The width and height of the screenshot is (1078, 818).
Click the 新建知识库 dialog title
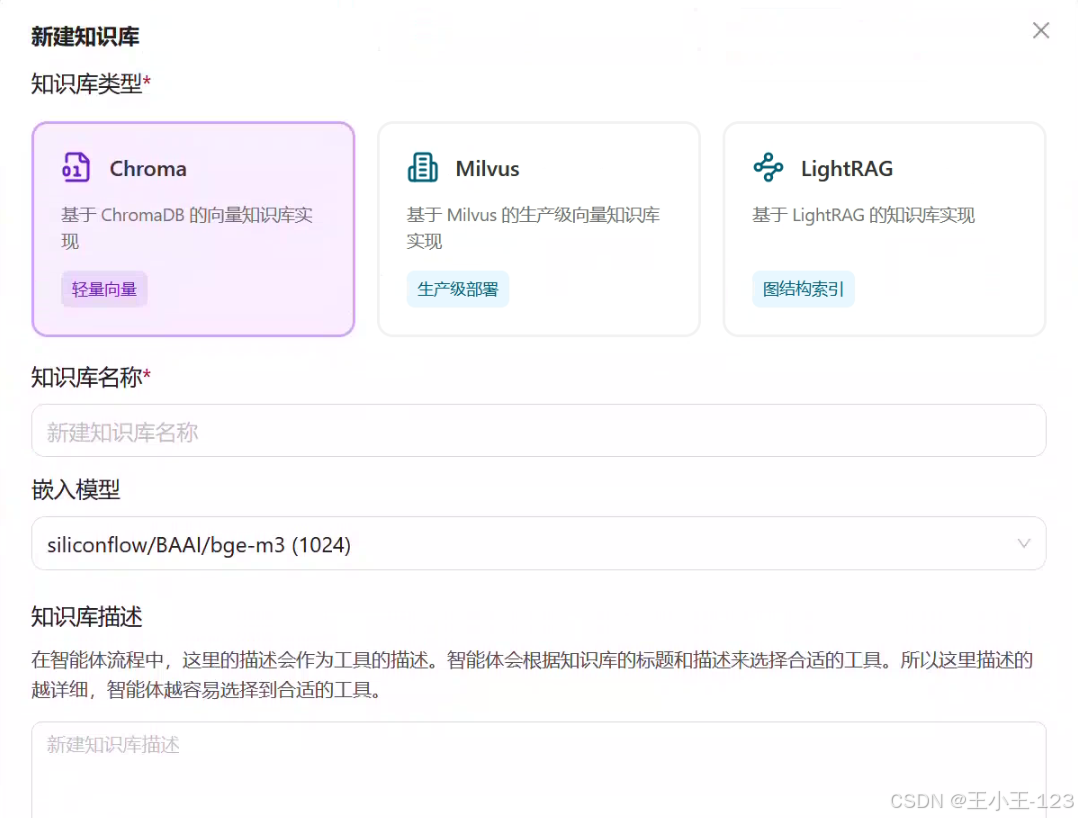coord(85,36)
